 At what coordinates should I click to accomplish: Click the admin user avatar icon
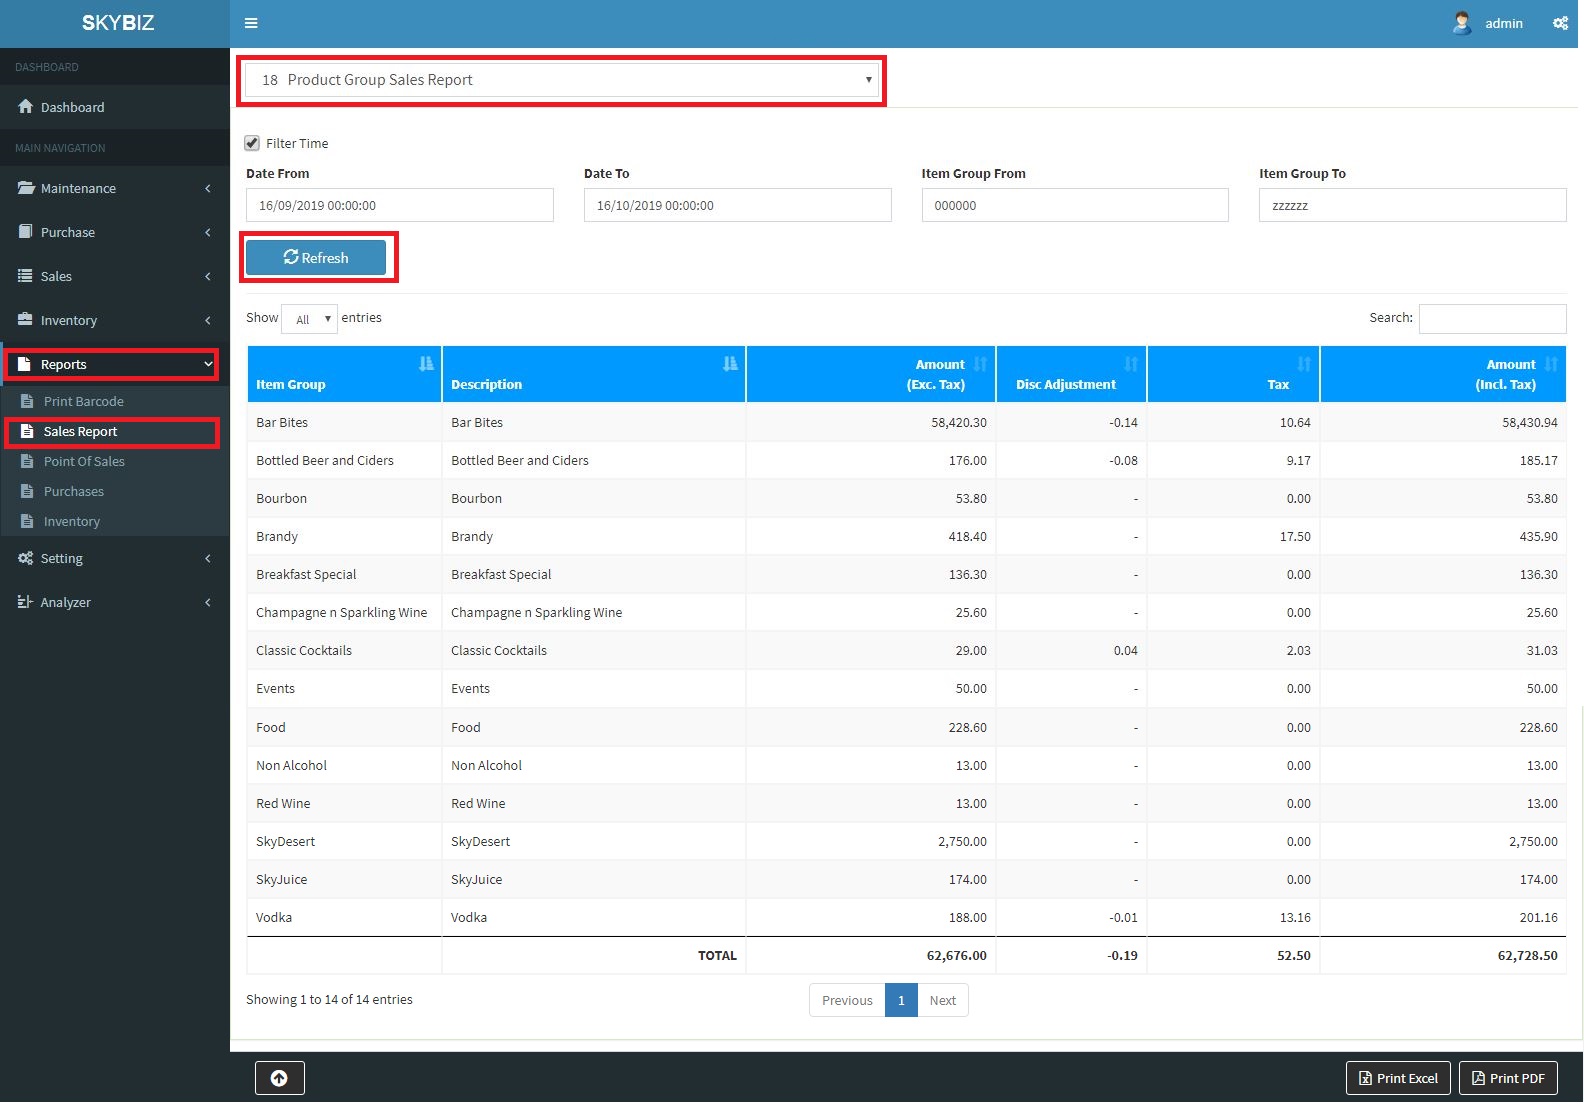tap(1461, 23)
